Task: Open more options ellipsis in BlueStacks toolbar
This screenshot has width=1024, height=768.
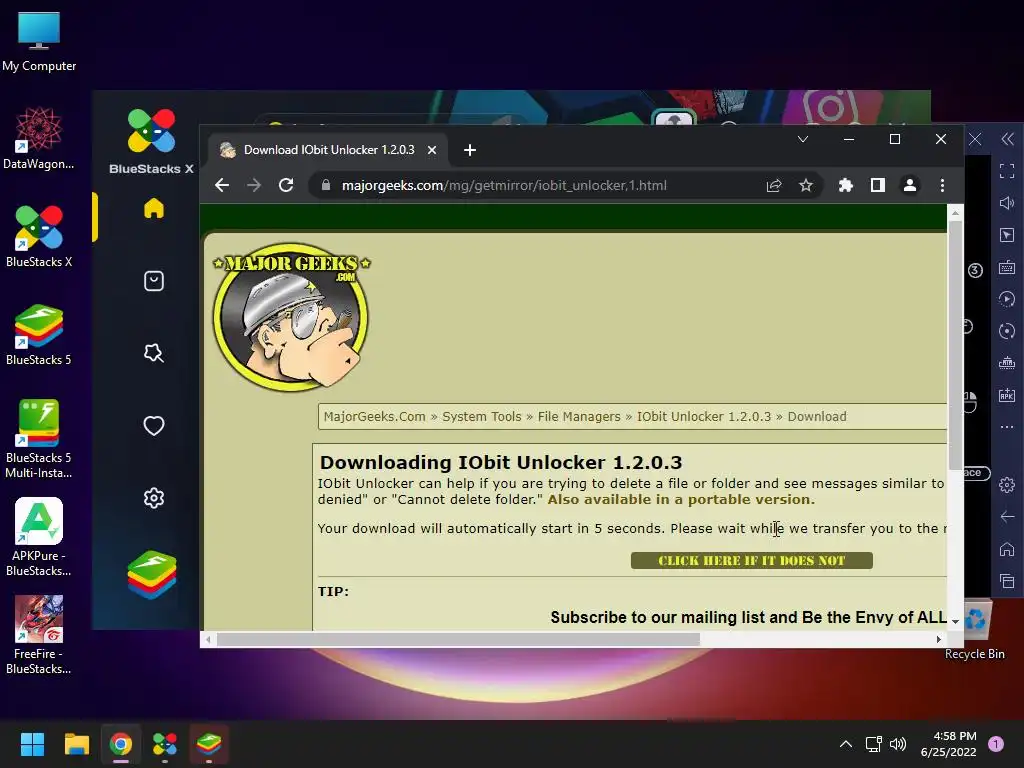Action: pyautogui.click(x=1007, y=427)
